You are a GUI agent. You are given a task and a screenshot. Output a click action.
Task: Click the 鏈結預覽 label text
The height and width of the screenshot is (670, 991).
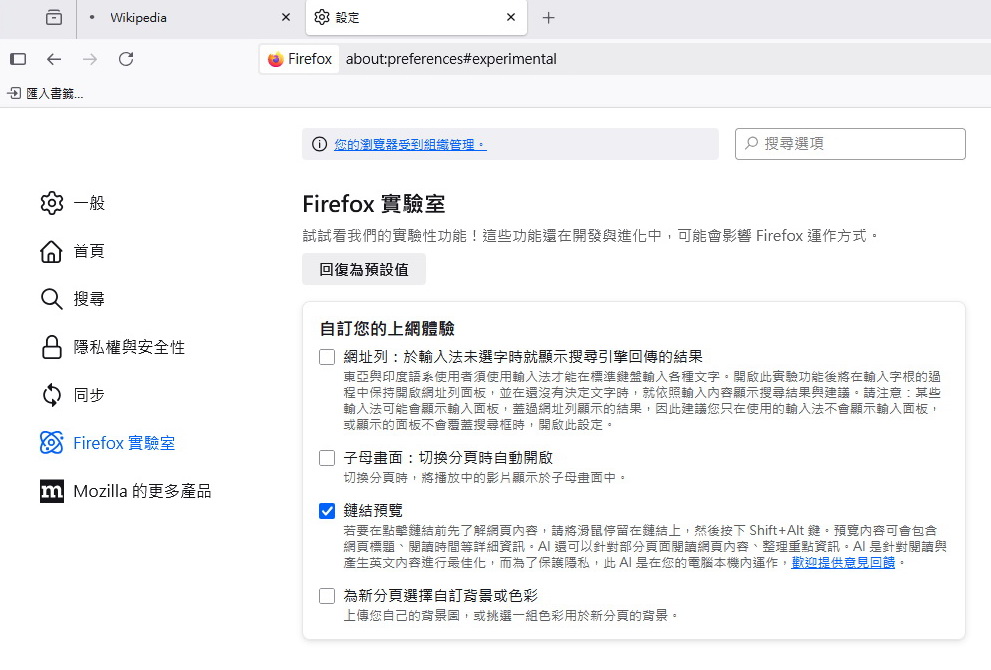[x=373, y=511]
